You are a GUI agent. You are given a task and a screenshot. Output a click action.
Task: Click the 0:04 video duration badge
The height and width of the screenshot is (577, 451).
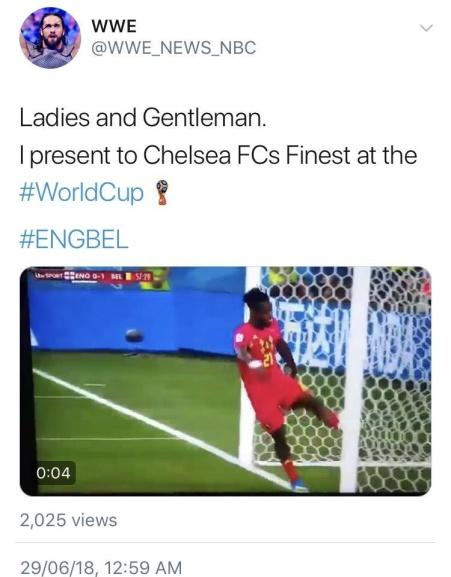(x=53, y=473)
